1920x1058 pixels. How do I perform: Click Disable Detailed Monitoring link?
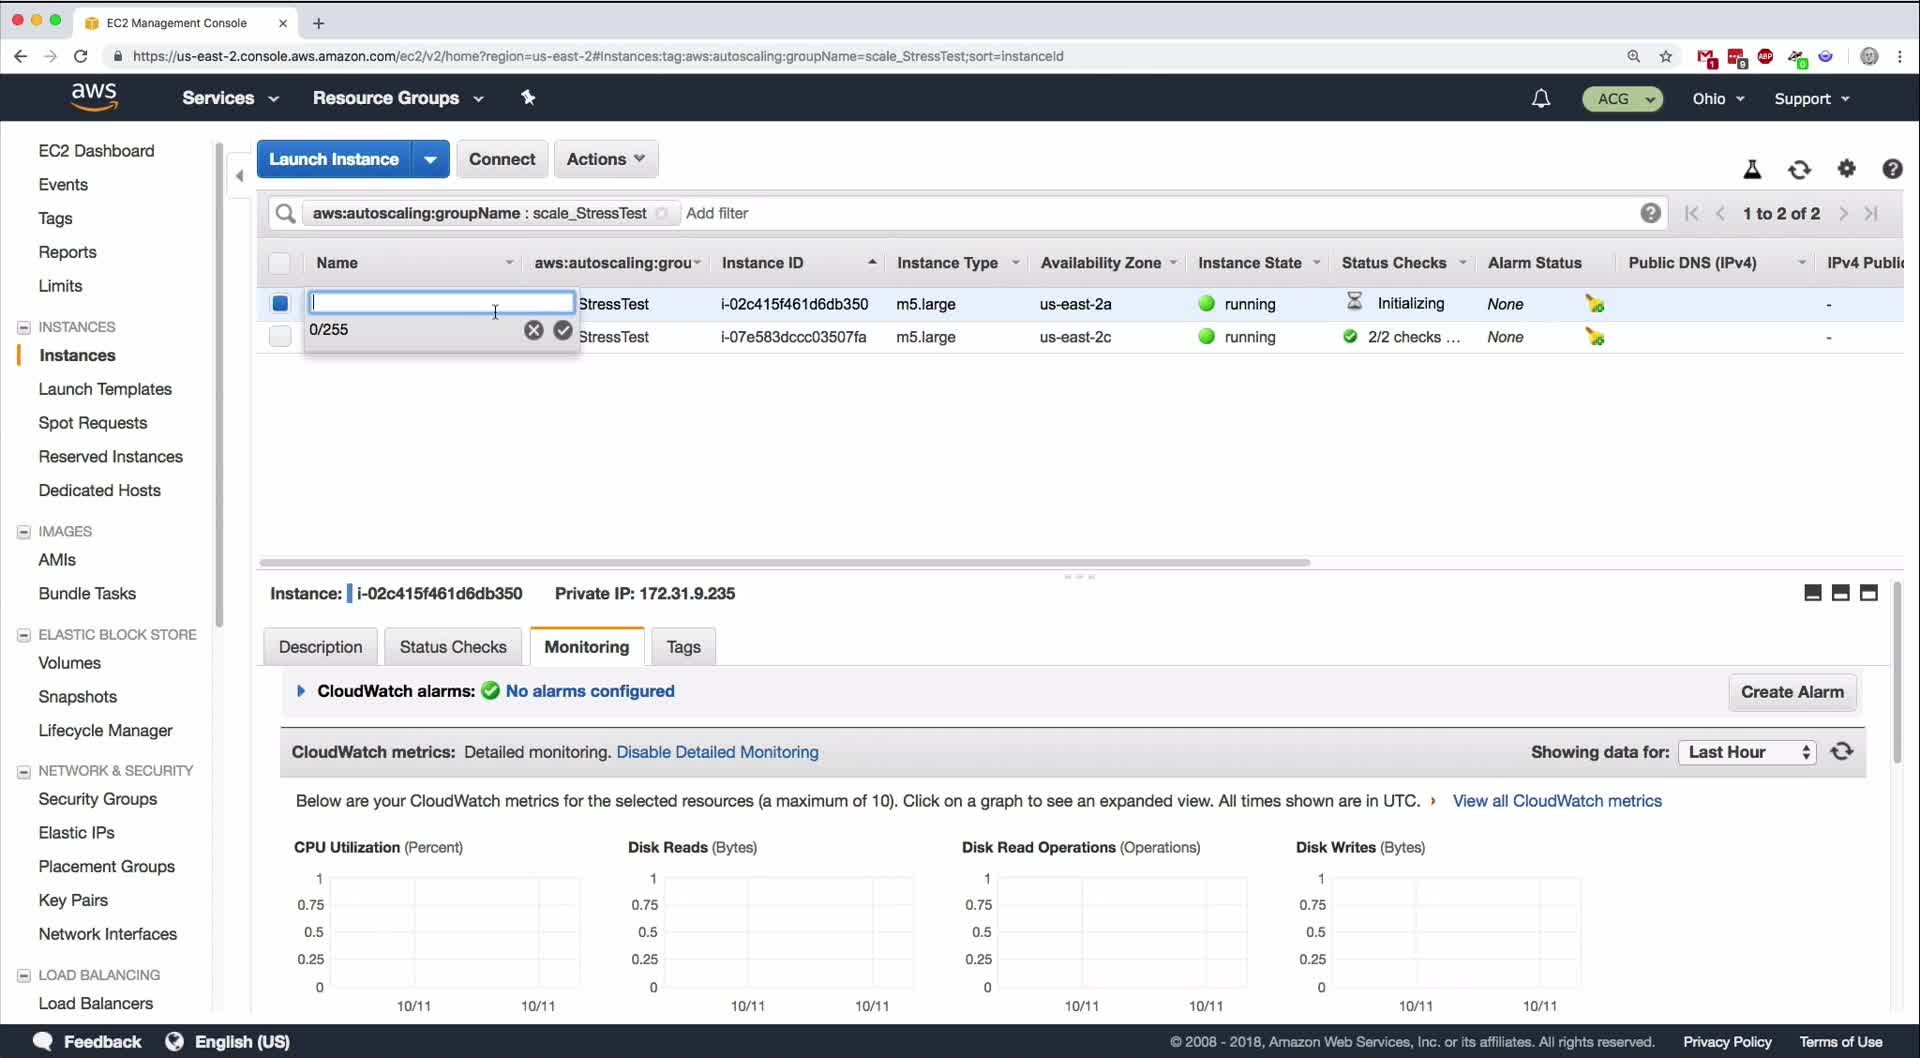pos(717,752)
